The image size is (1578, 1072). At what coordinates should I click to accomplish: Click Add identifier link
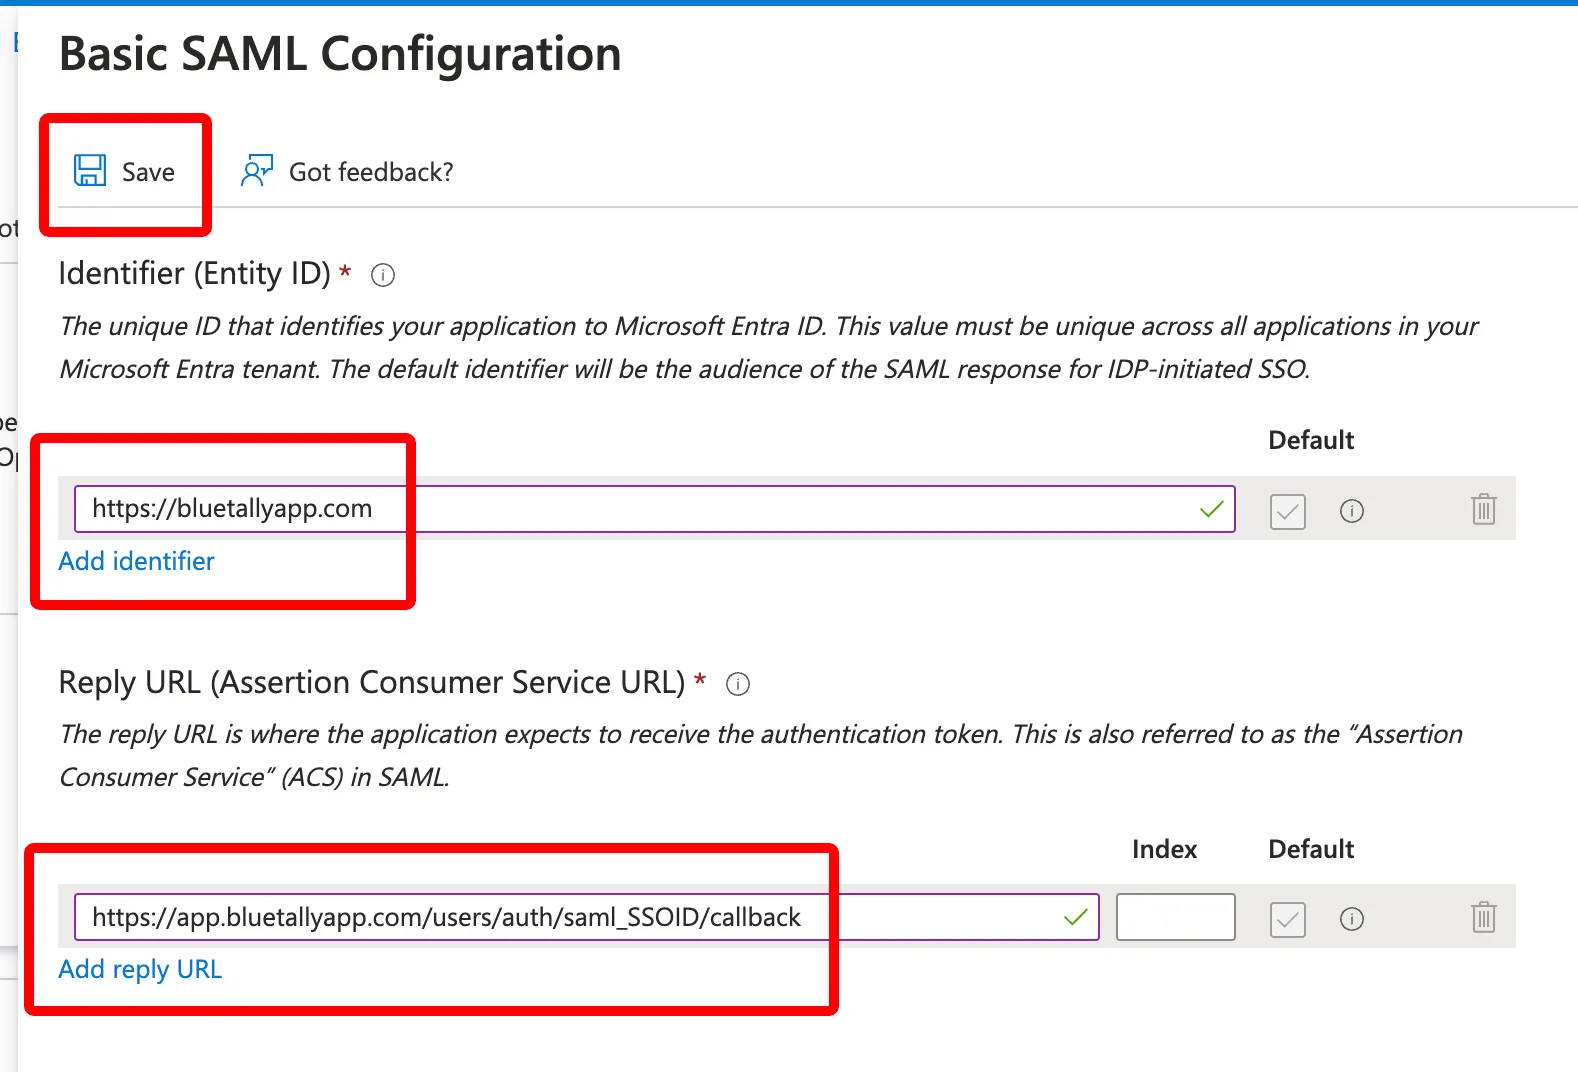(136, 561)
